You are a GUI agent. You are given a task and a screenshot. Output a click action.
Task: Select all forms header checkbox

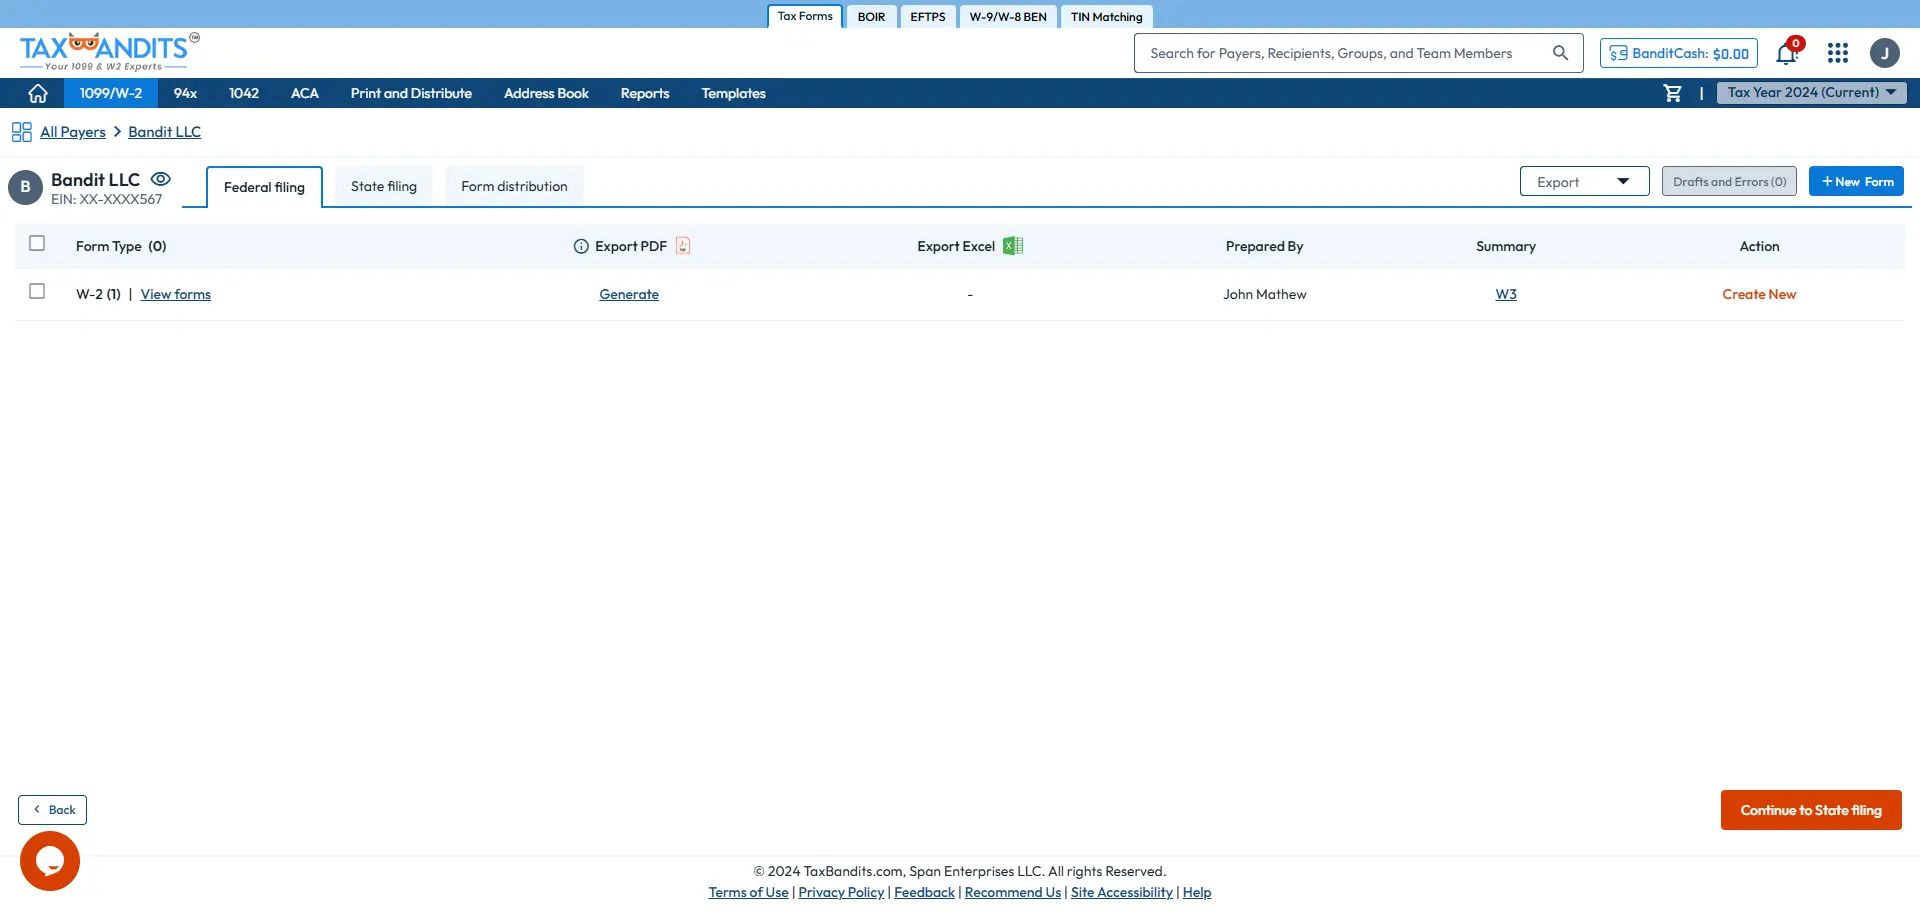pos(37,243)
